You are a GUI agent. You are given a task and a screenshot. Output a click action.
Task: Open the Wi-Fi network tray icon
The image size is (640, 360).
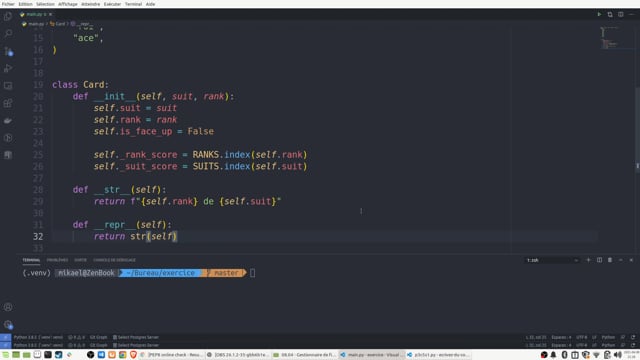click(596, 355)
